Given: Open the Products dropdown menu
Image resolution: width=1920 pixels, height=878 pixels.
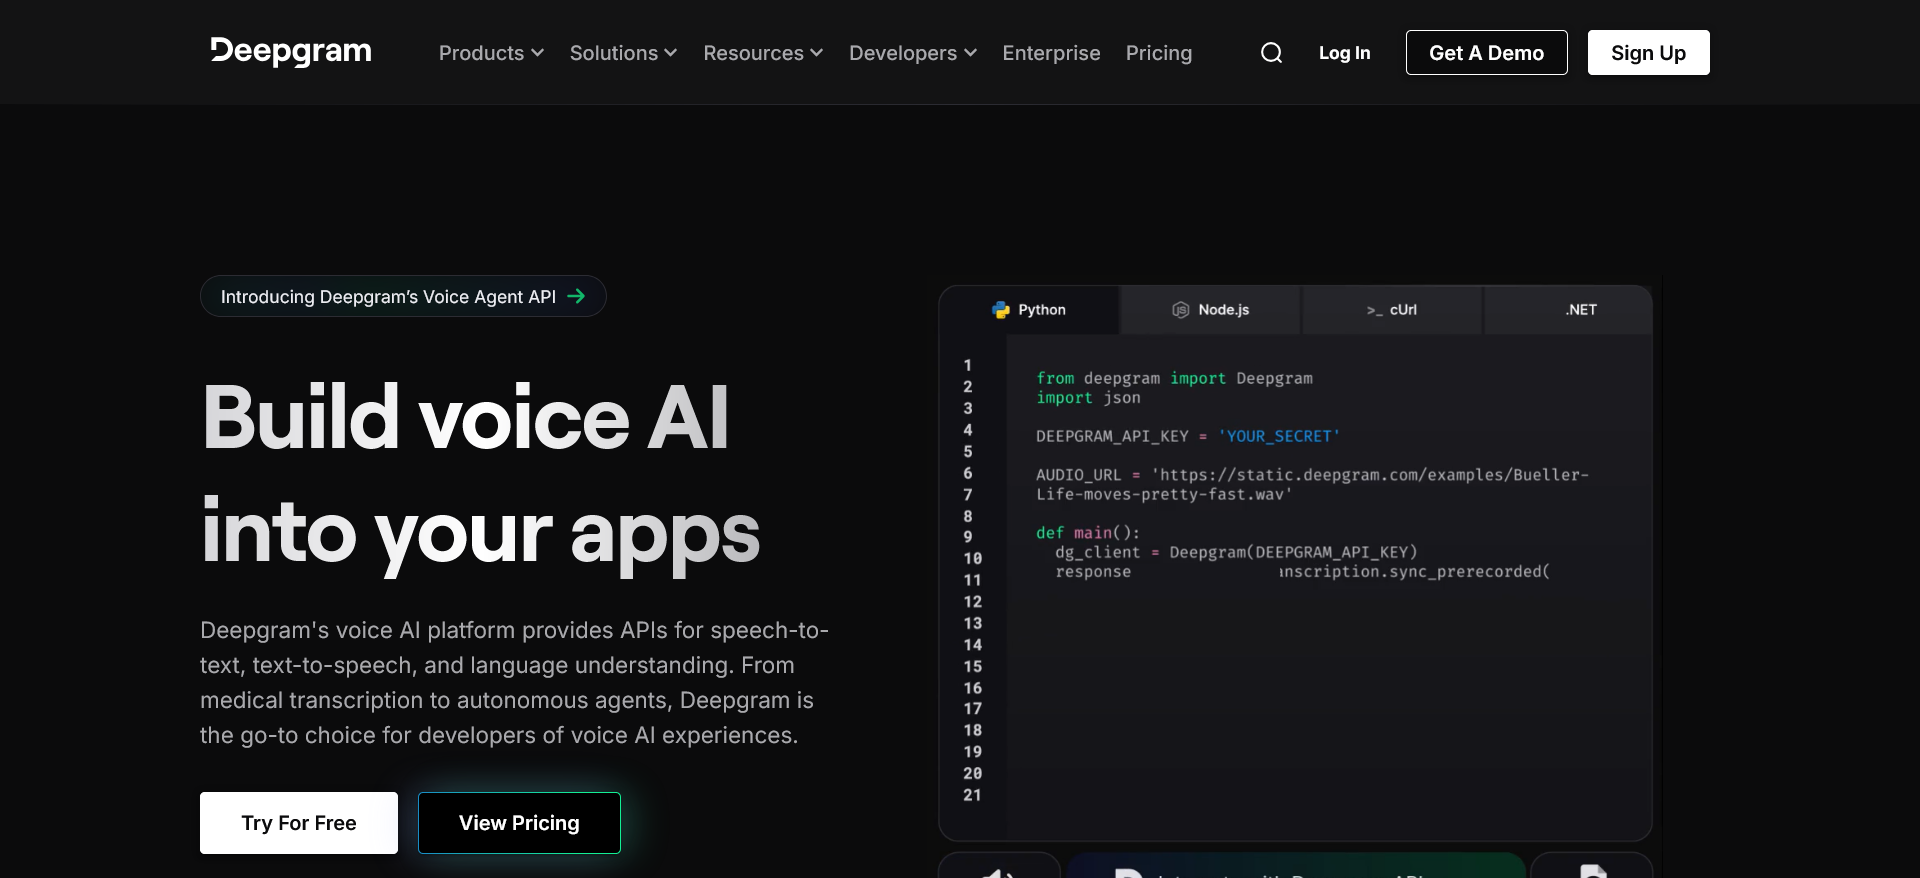Looking at the screenshot, I should 491,53.
